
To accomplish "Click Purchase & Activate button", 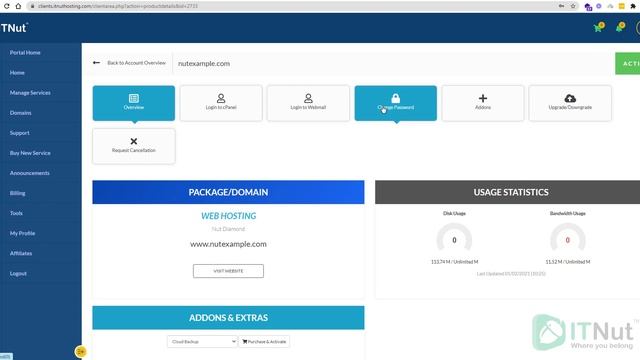I will pyautogui.click(x=264, y=342).
